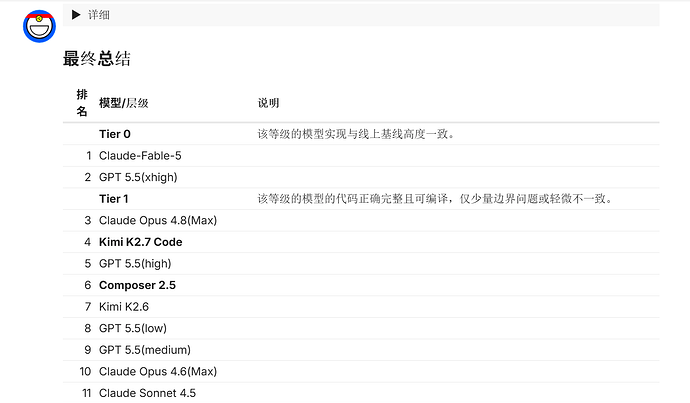Select the Composer 2.5 cell
The width and height of the screenshot is (690, 403).
137,285
